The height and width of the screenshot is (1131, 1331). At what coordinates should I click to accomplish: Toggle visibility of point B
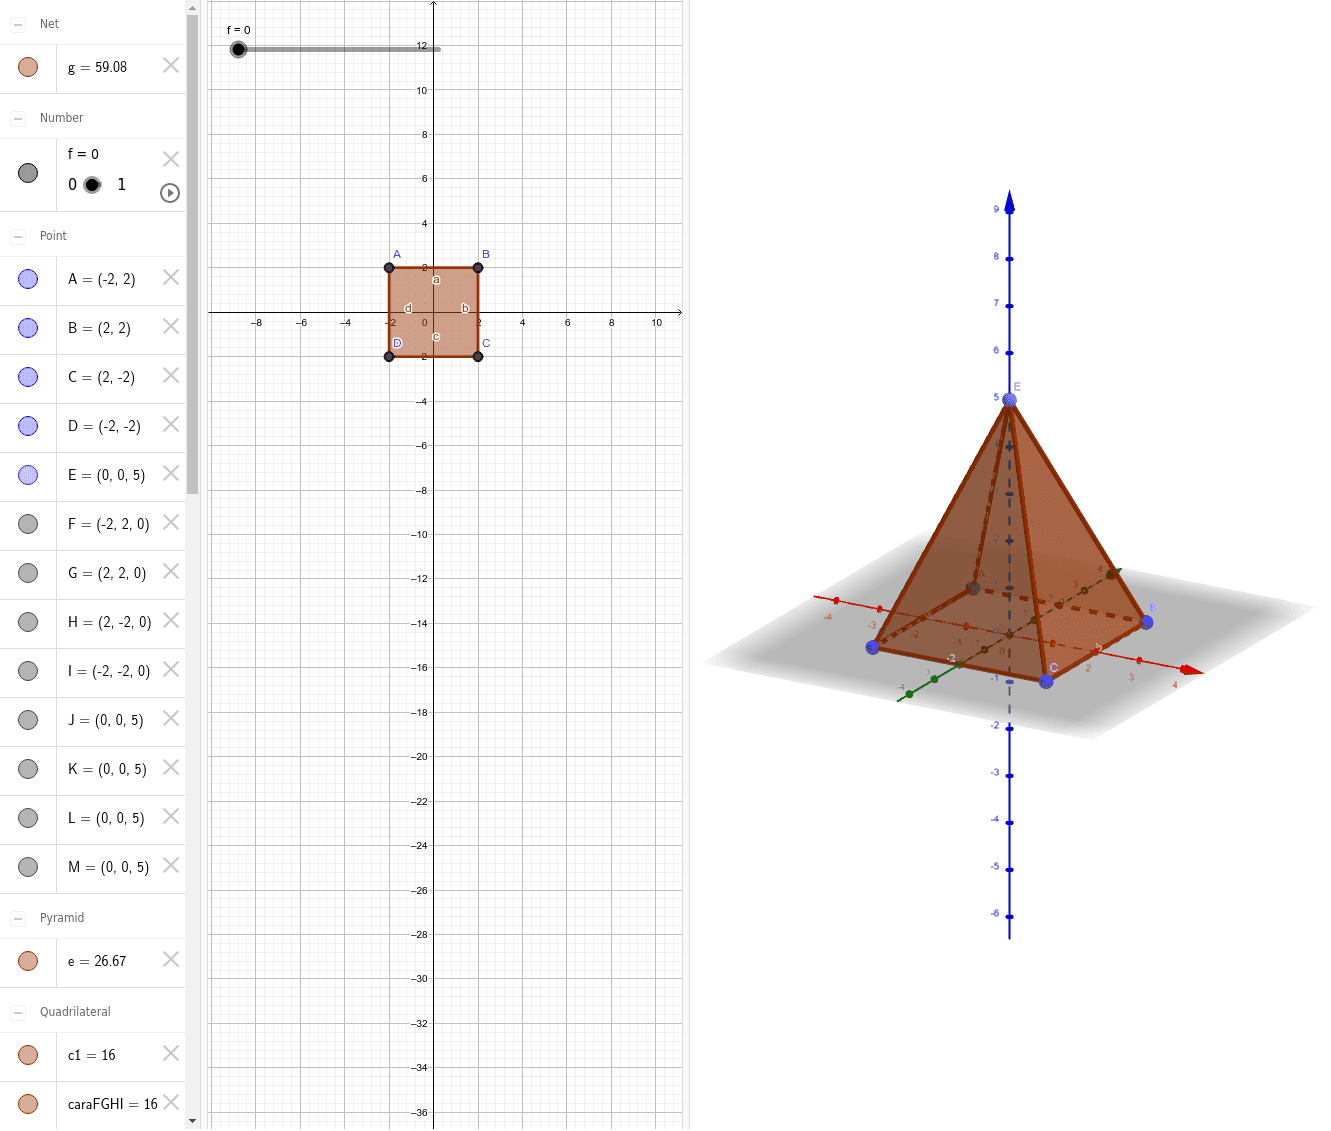28,328
